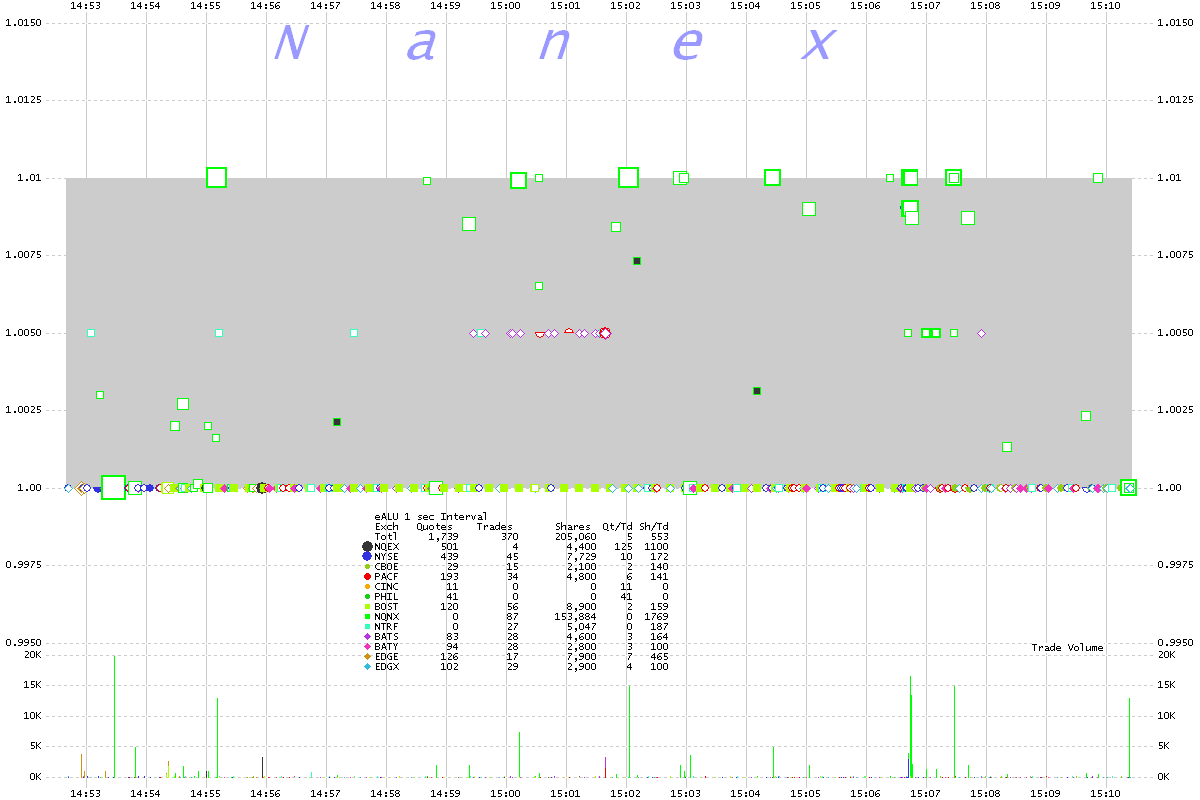The image size is (1200, 800).
Task: Select BATS shares value 4,600
Action: (x=582, y=636)
